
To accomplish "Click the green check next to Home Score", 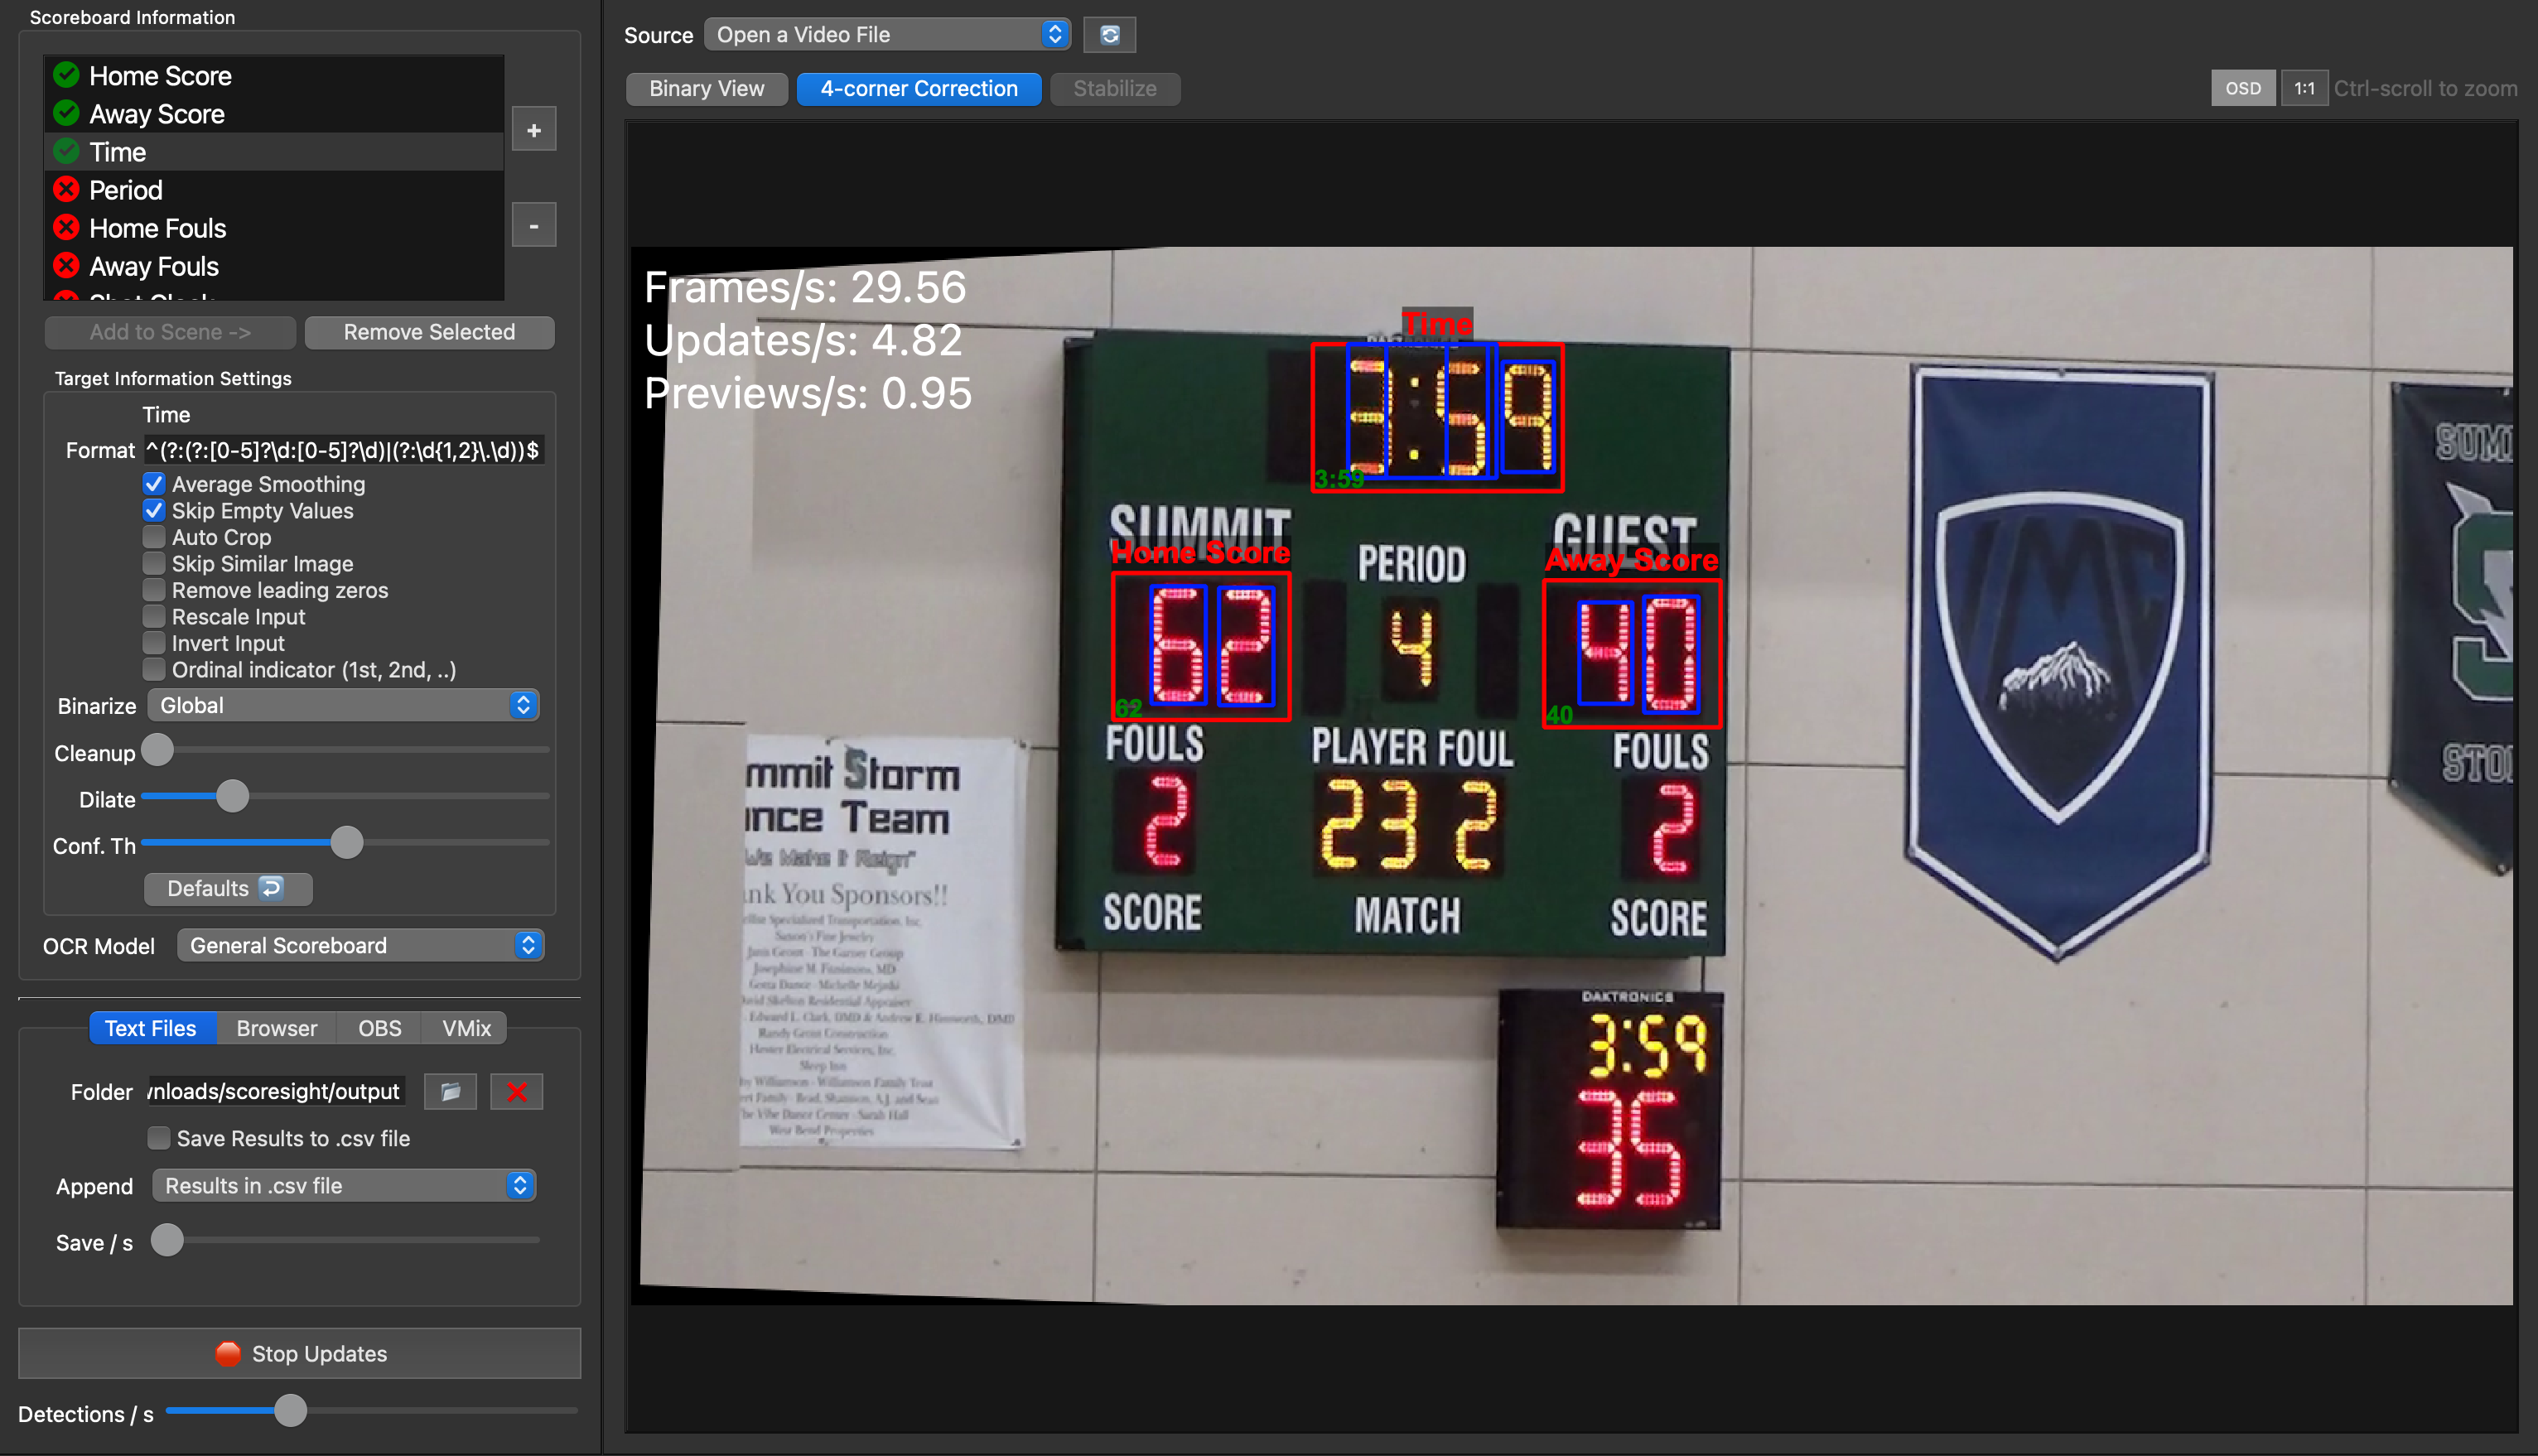I will (x=66, y=75).
